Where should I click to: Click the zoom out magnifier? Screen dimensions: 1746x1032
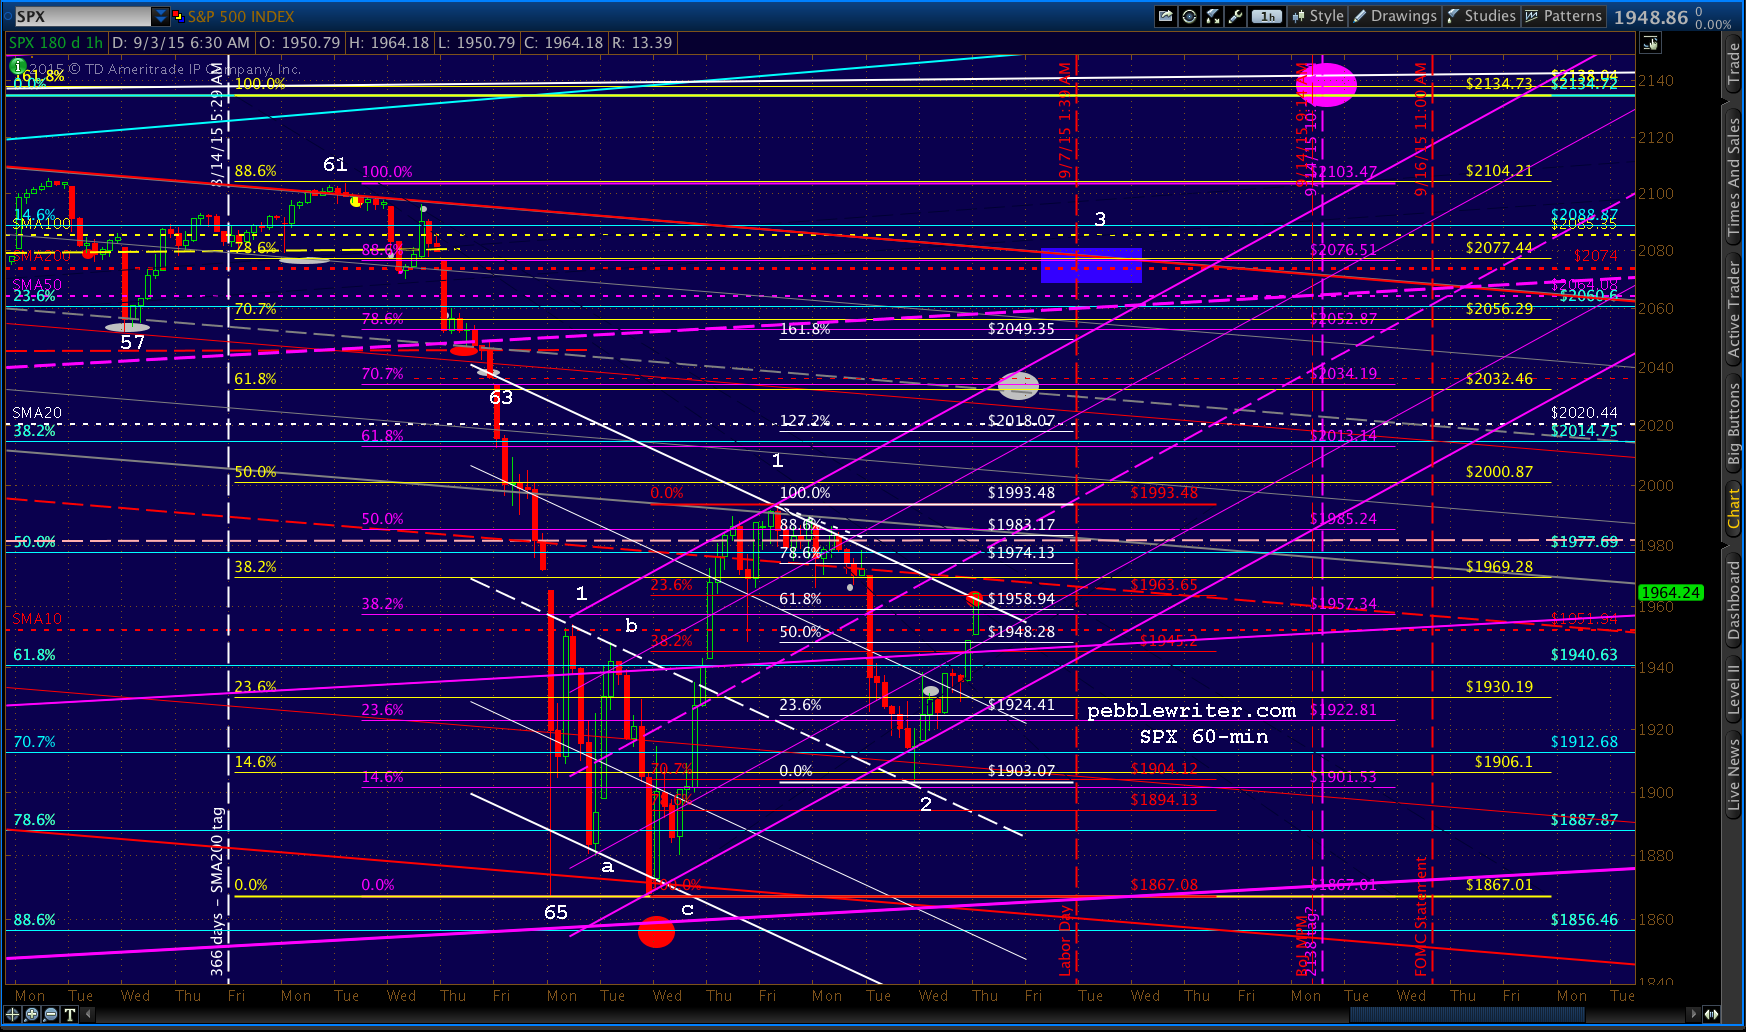click(x=51, y=1014)
